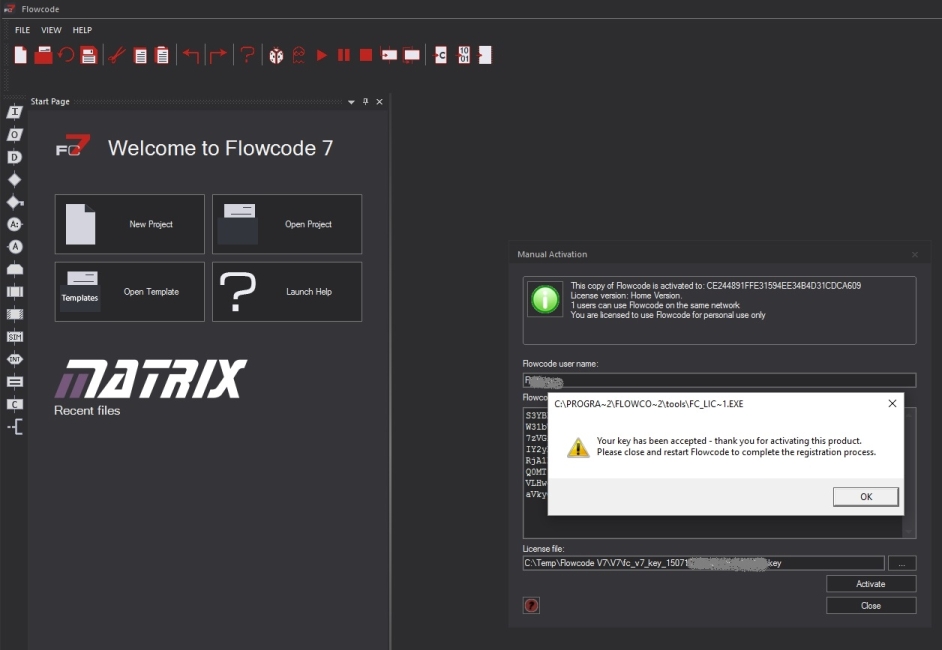Stop simulation with the red square icon

click(366, 55)
